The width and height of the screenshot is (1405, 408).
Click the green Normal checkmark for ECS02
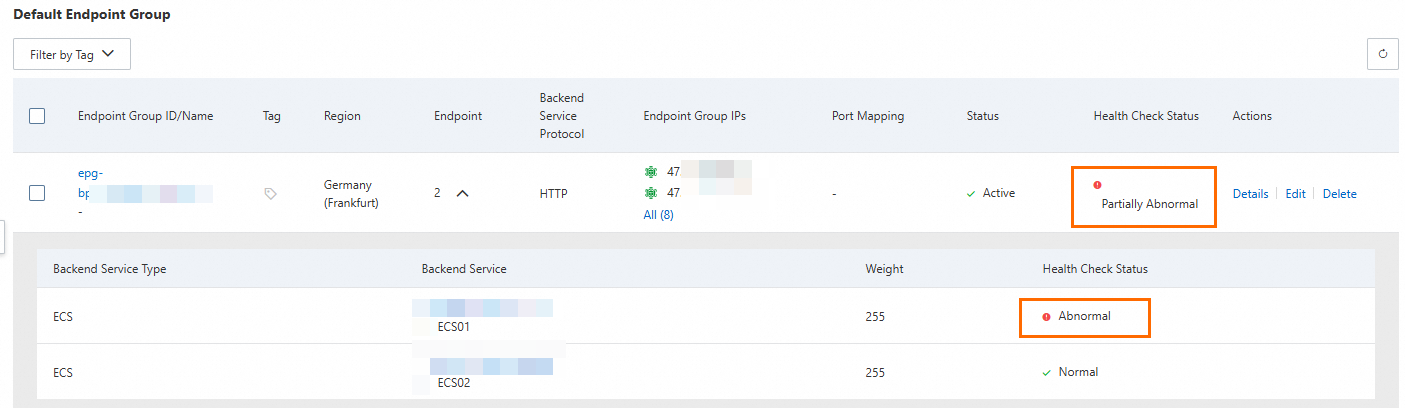[1046, 372]
